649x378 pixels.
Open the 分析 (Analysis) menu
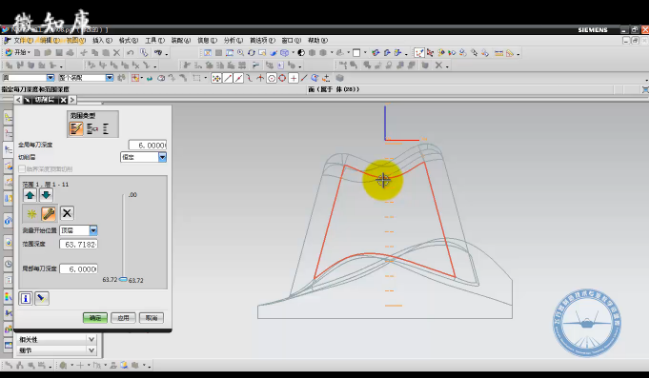pos(234,41)
